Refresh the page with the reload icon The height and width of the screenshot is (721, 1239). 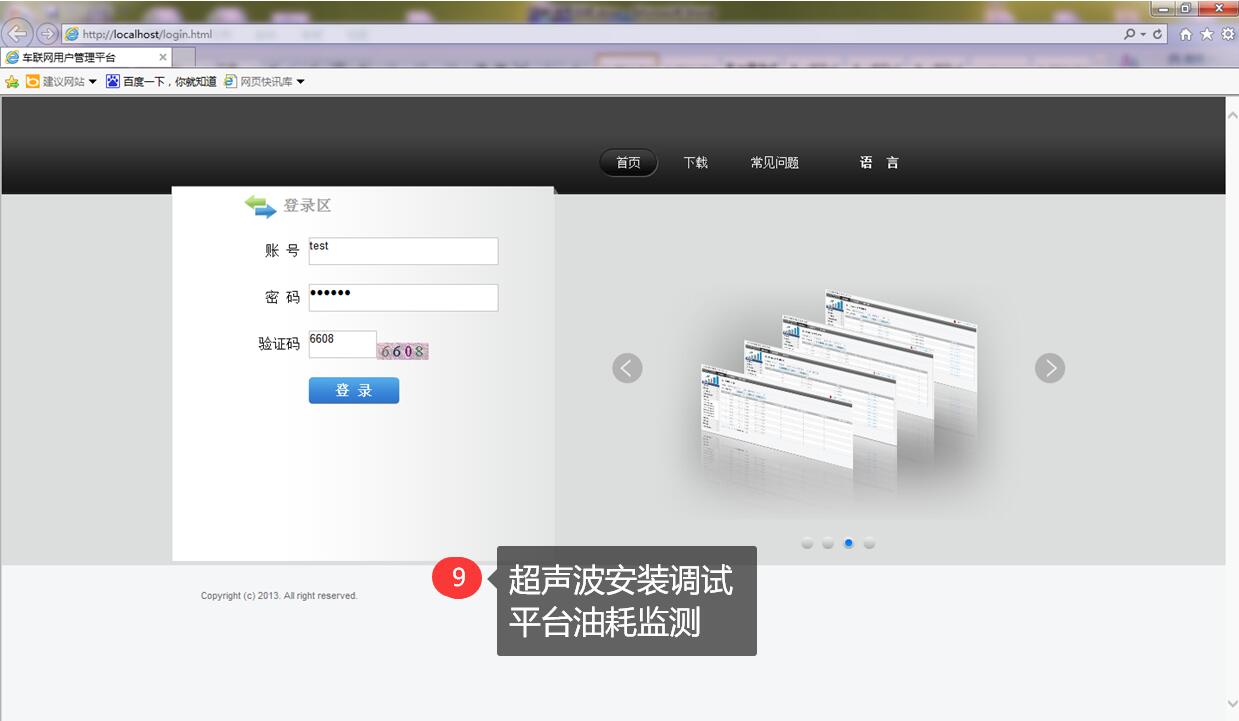click(x=1158, y=34)
